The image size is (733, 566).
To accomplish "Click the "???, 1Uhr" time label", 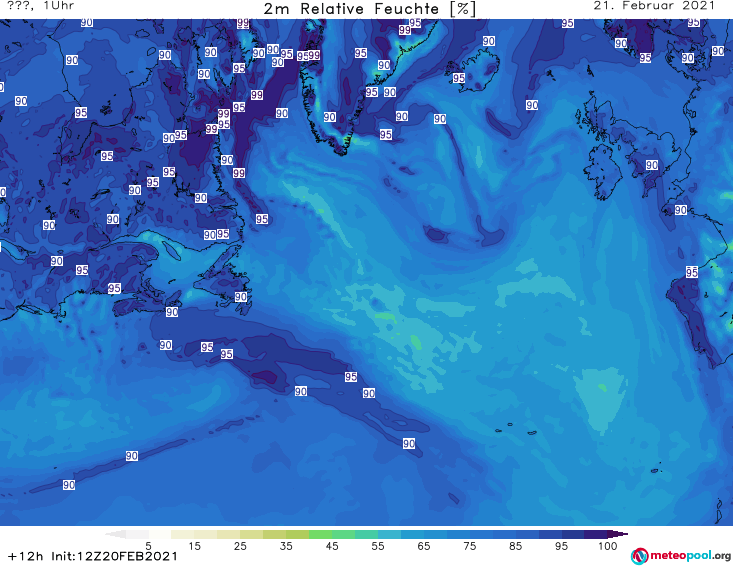I will coord(41,6).
